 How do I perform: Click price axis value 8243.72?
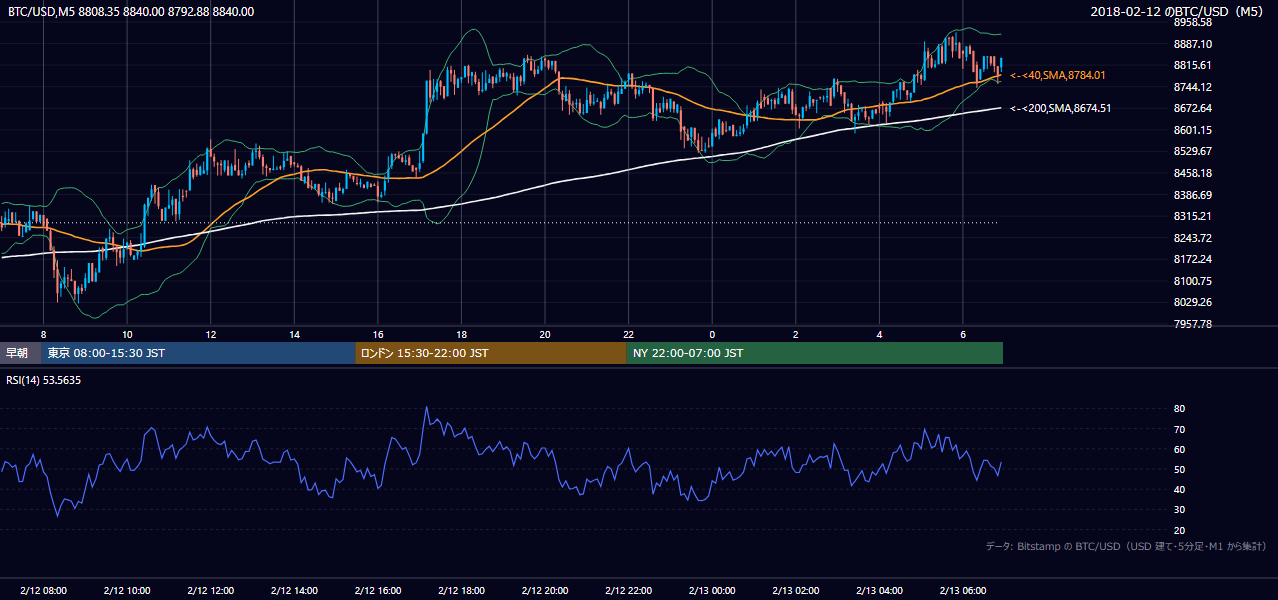click(x=1192, y=238)
